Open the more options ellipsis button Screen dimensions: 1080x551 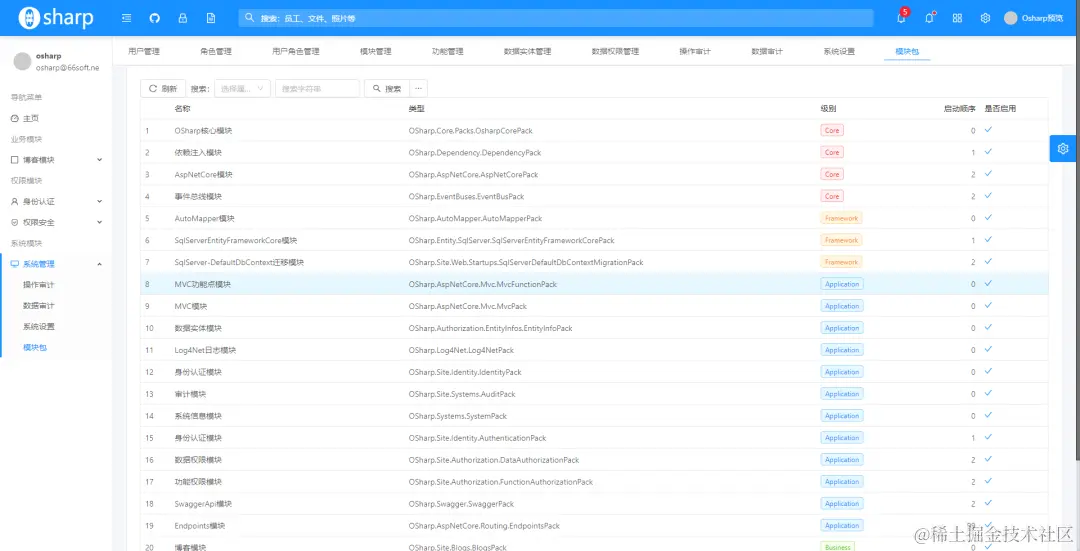(x=418, y=88)
